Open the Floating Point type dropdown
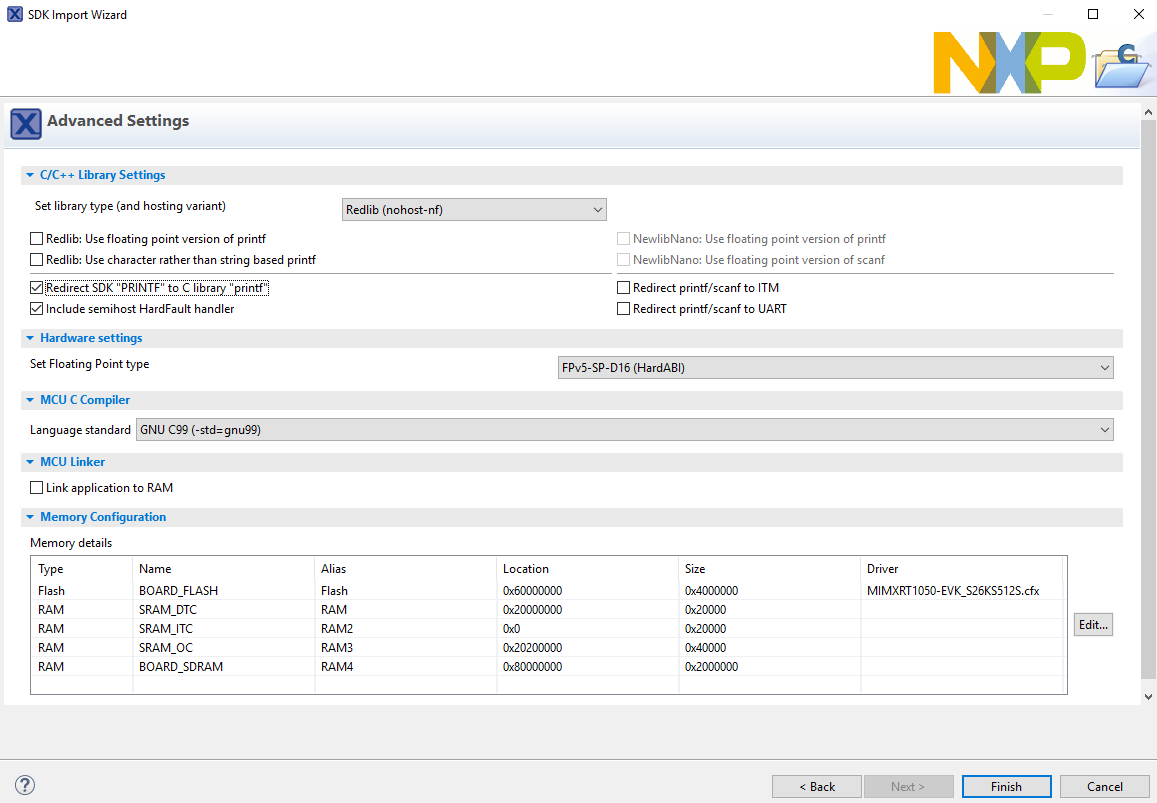The width and height of the screenshot is (1157, 803). [834, 368]
